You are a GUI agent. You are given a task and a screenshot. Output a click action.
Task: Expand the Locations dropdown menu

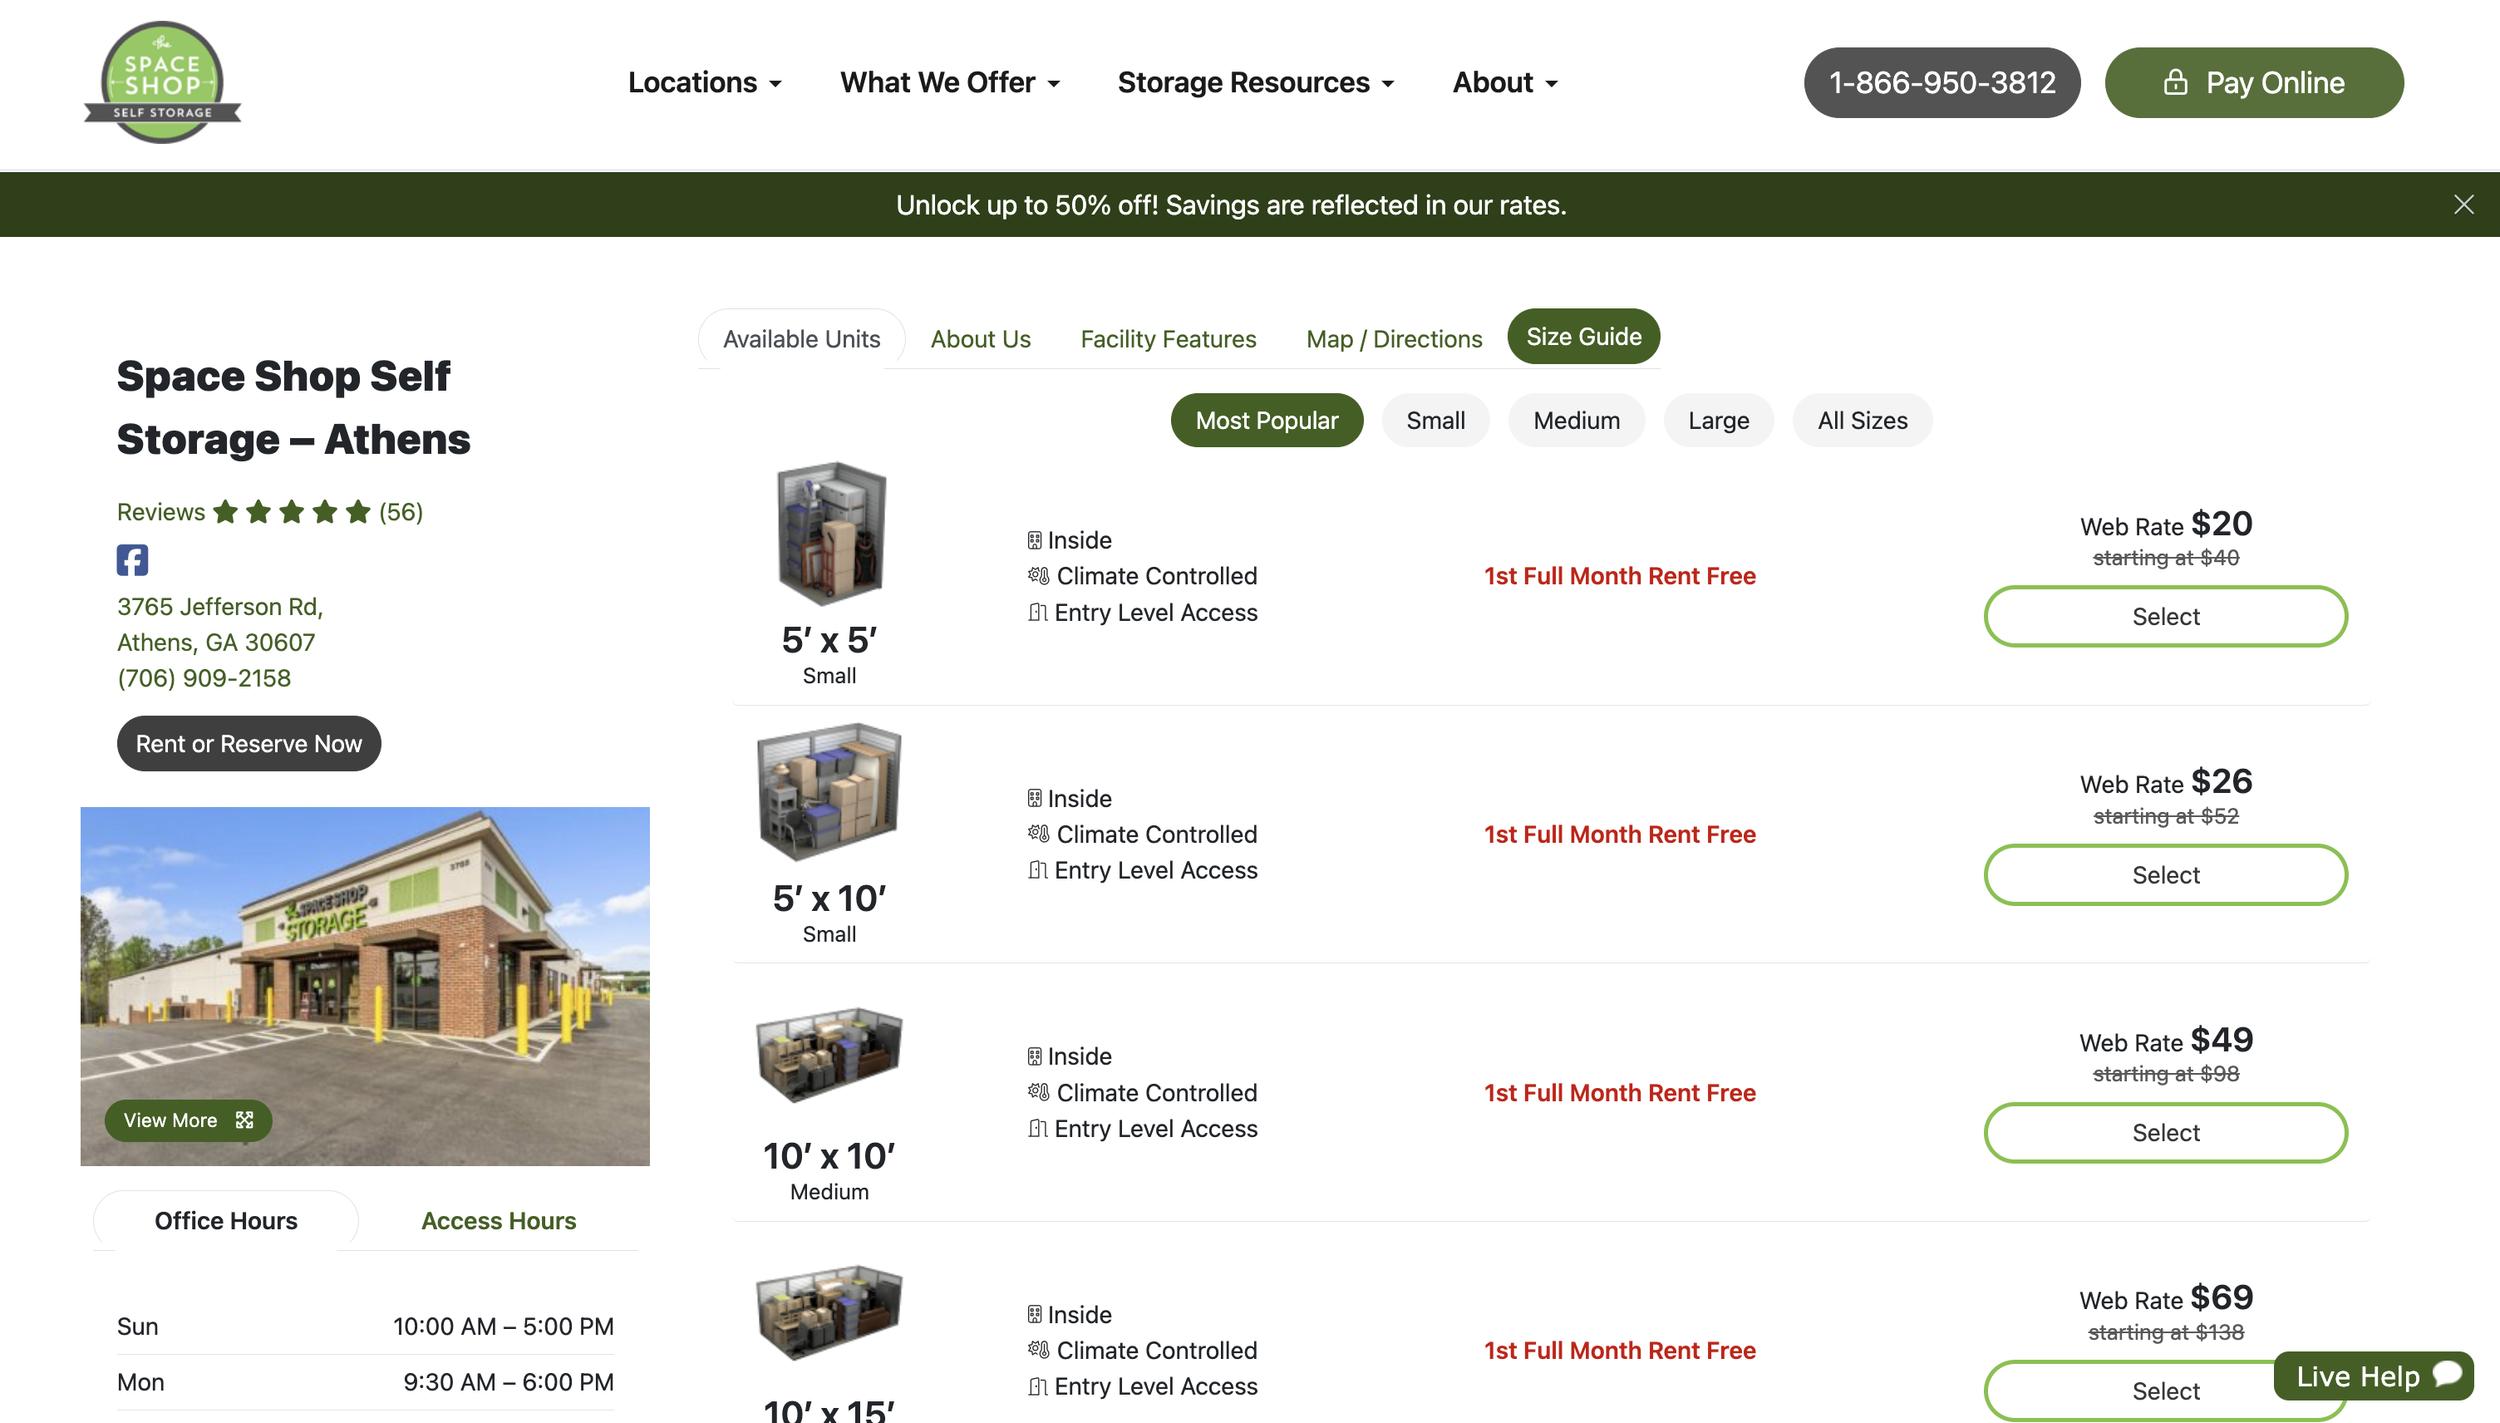(704, 83)
